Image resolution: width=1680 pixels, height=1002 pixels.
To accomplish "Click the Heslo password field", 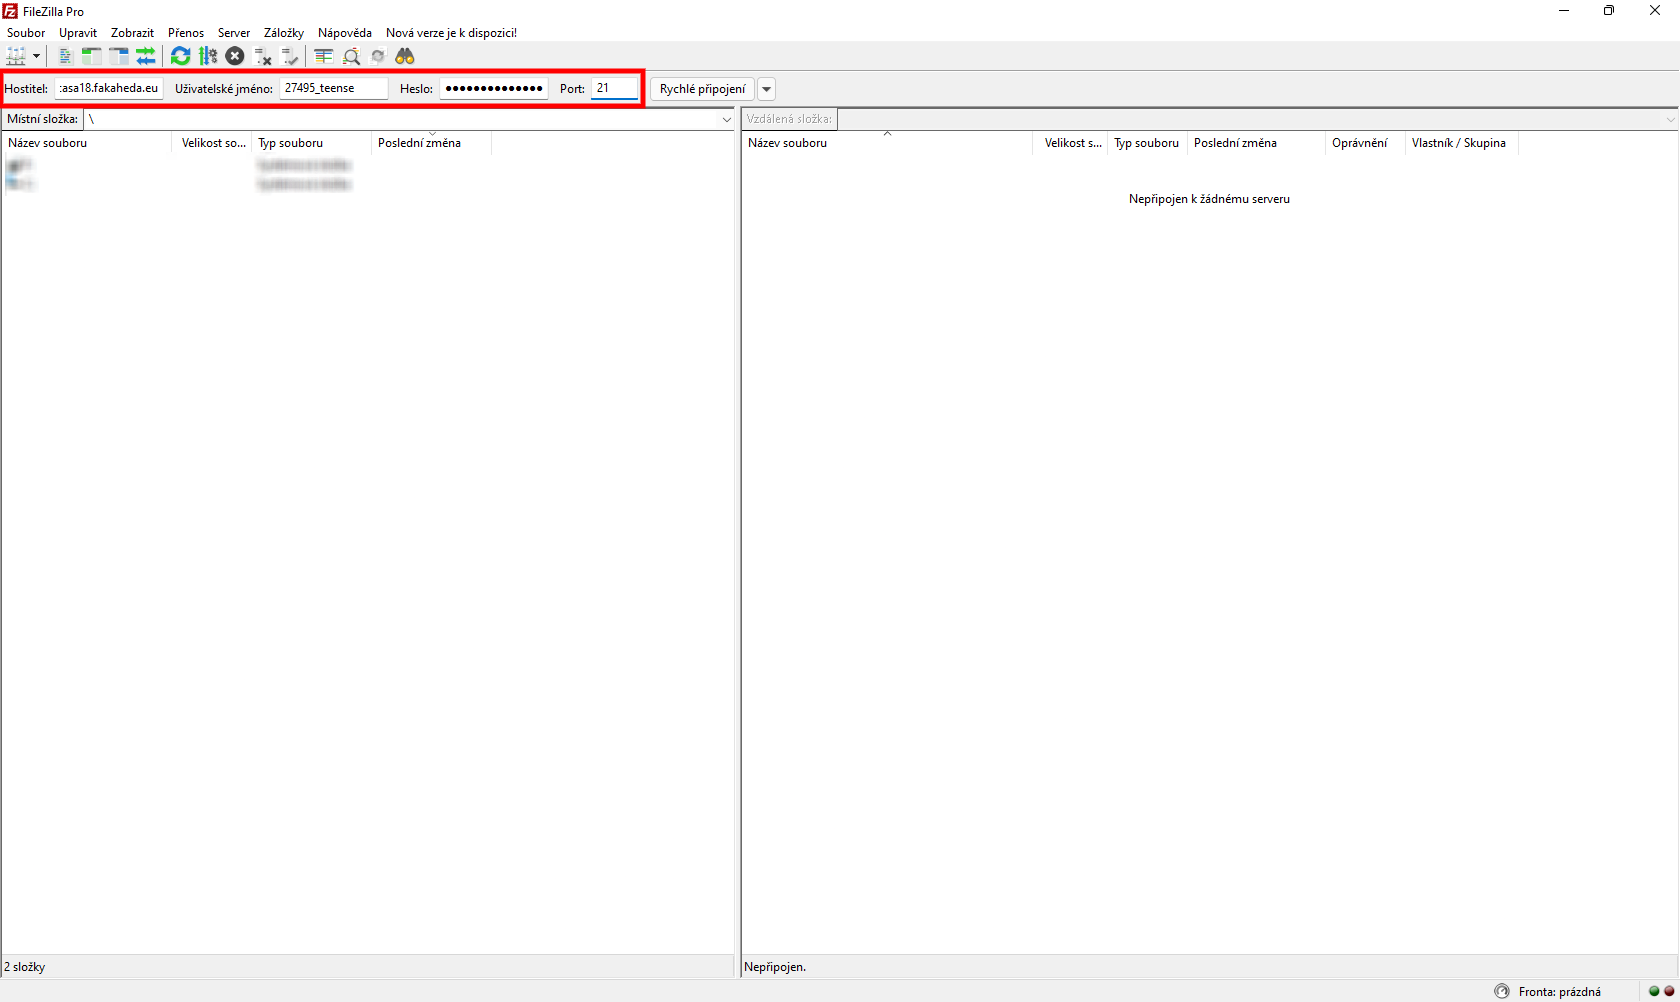I will [493, 88].
